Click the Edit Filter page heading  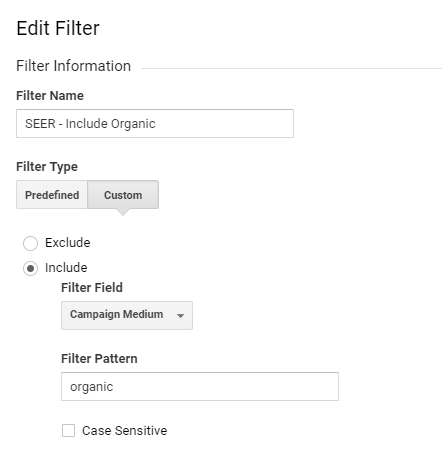58,28
